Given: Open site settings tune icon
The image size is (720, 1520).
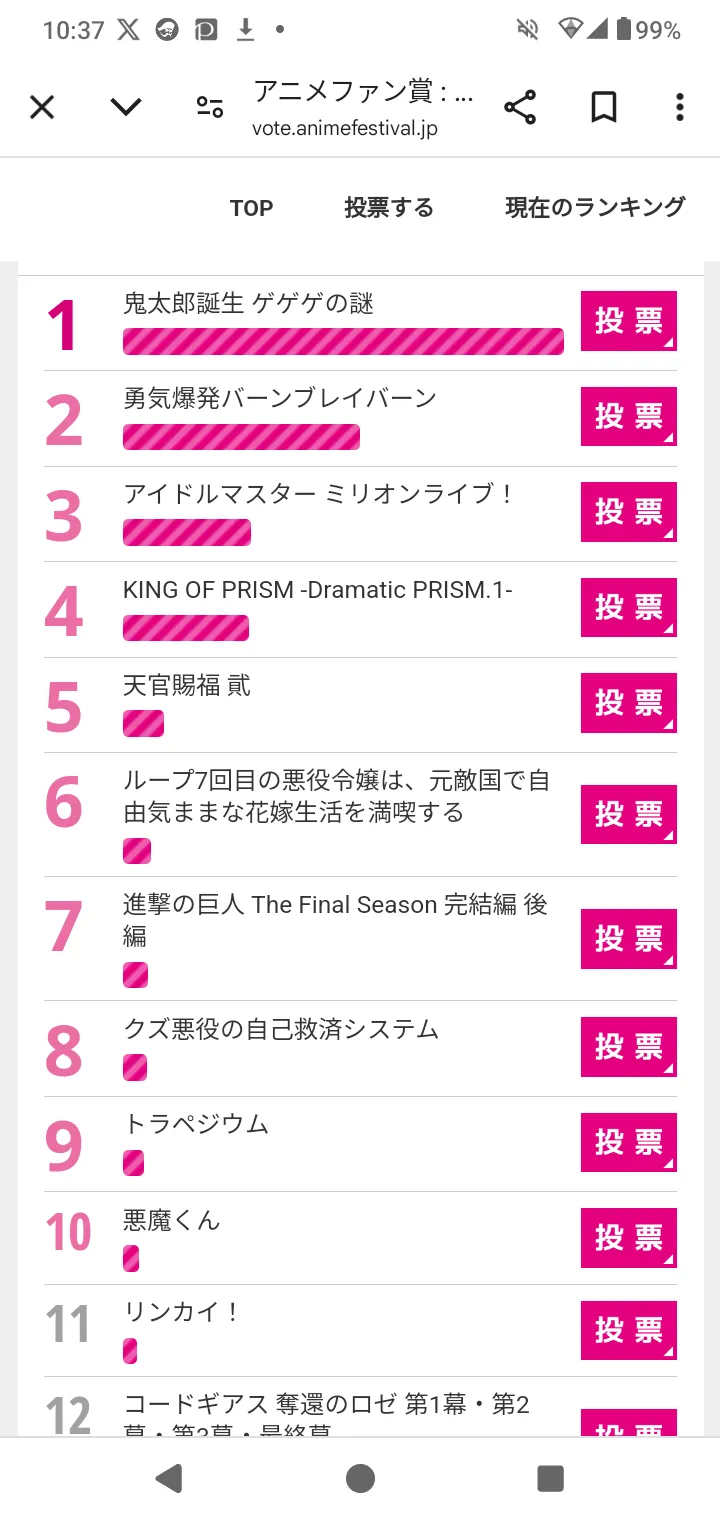Looking at the screenshot, I should 210,107.
